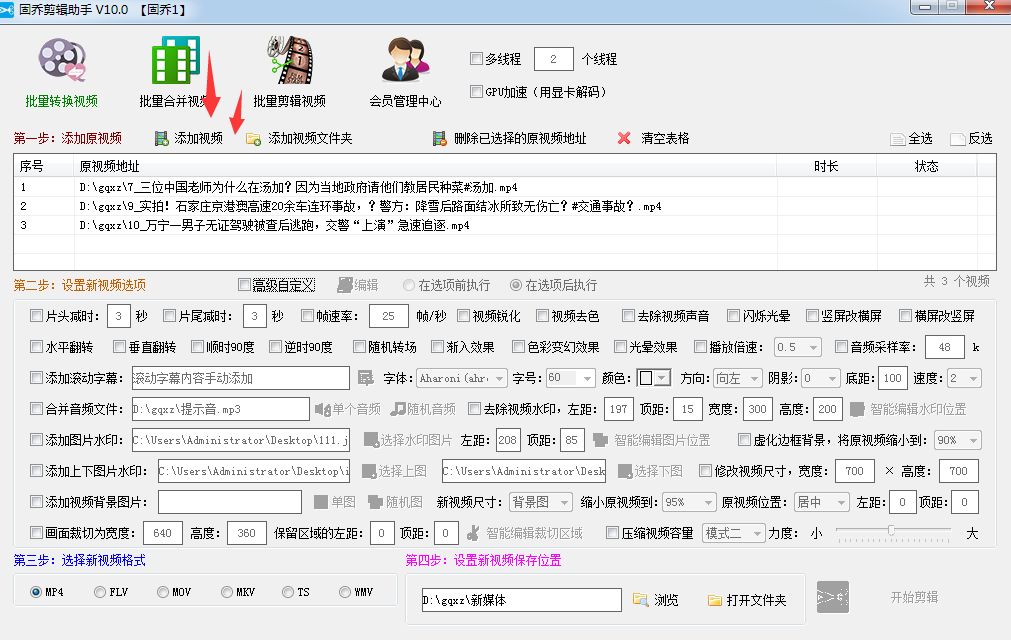Click the red X 清空表格 icon
Image resolution: width=1011 pixels, height=640 pixels.
click(623, 138)
